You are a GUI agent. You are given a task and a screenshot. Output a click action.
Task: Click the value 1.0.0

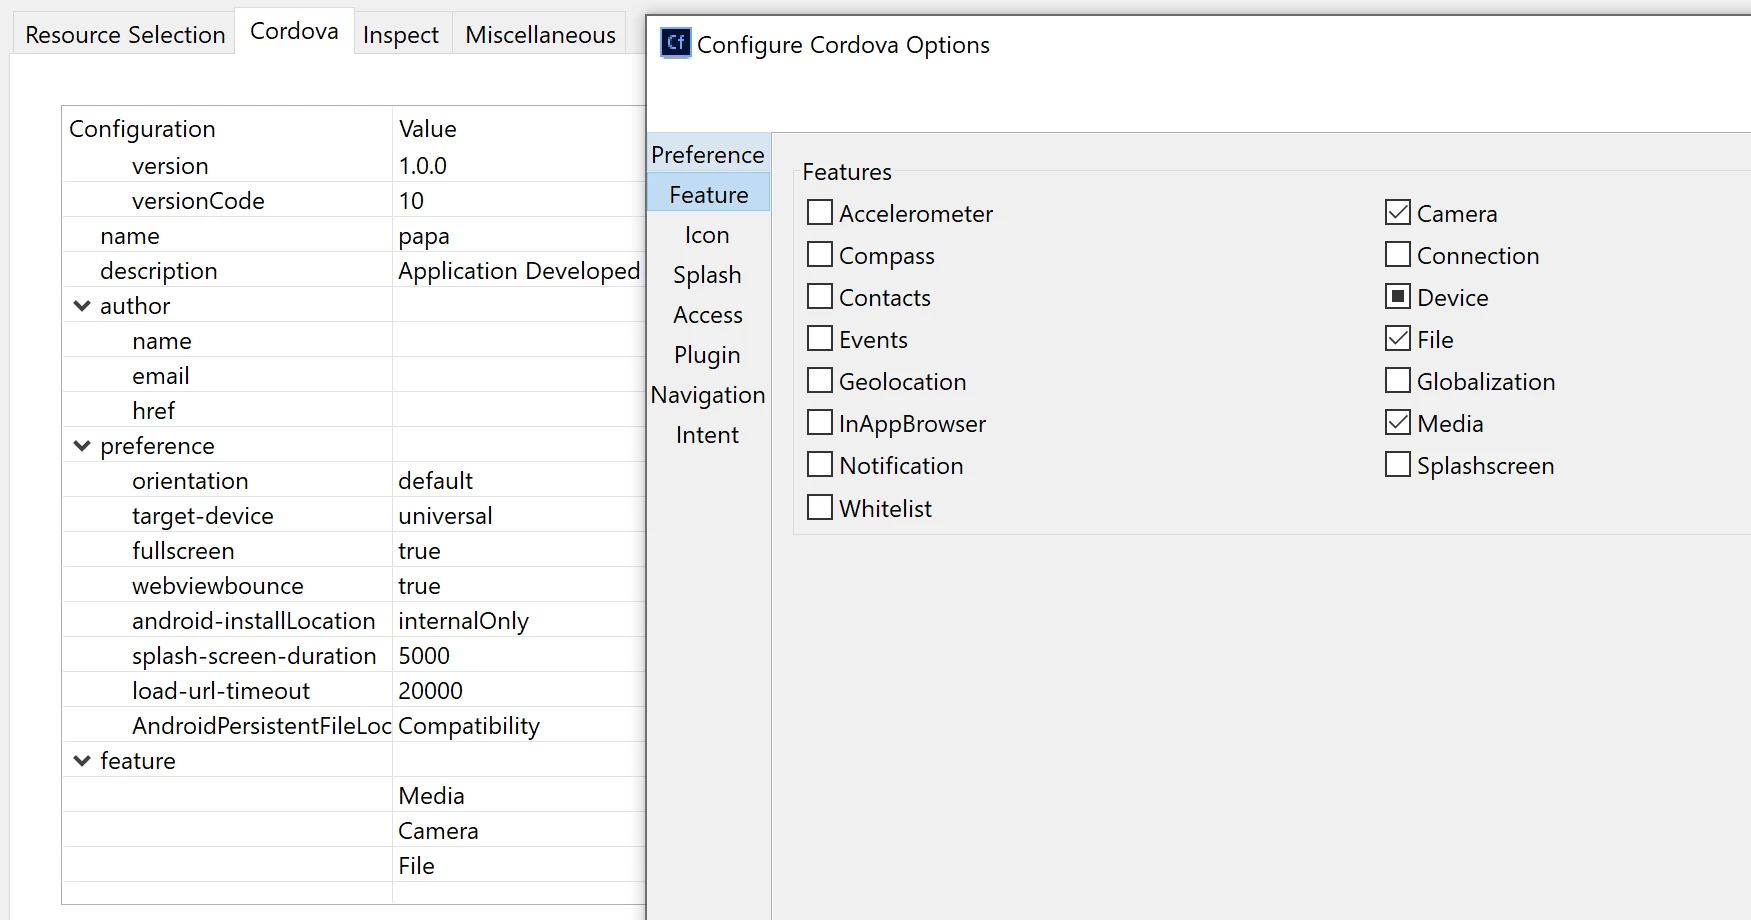(x=422, y=165)
